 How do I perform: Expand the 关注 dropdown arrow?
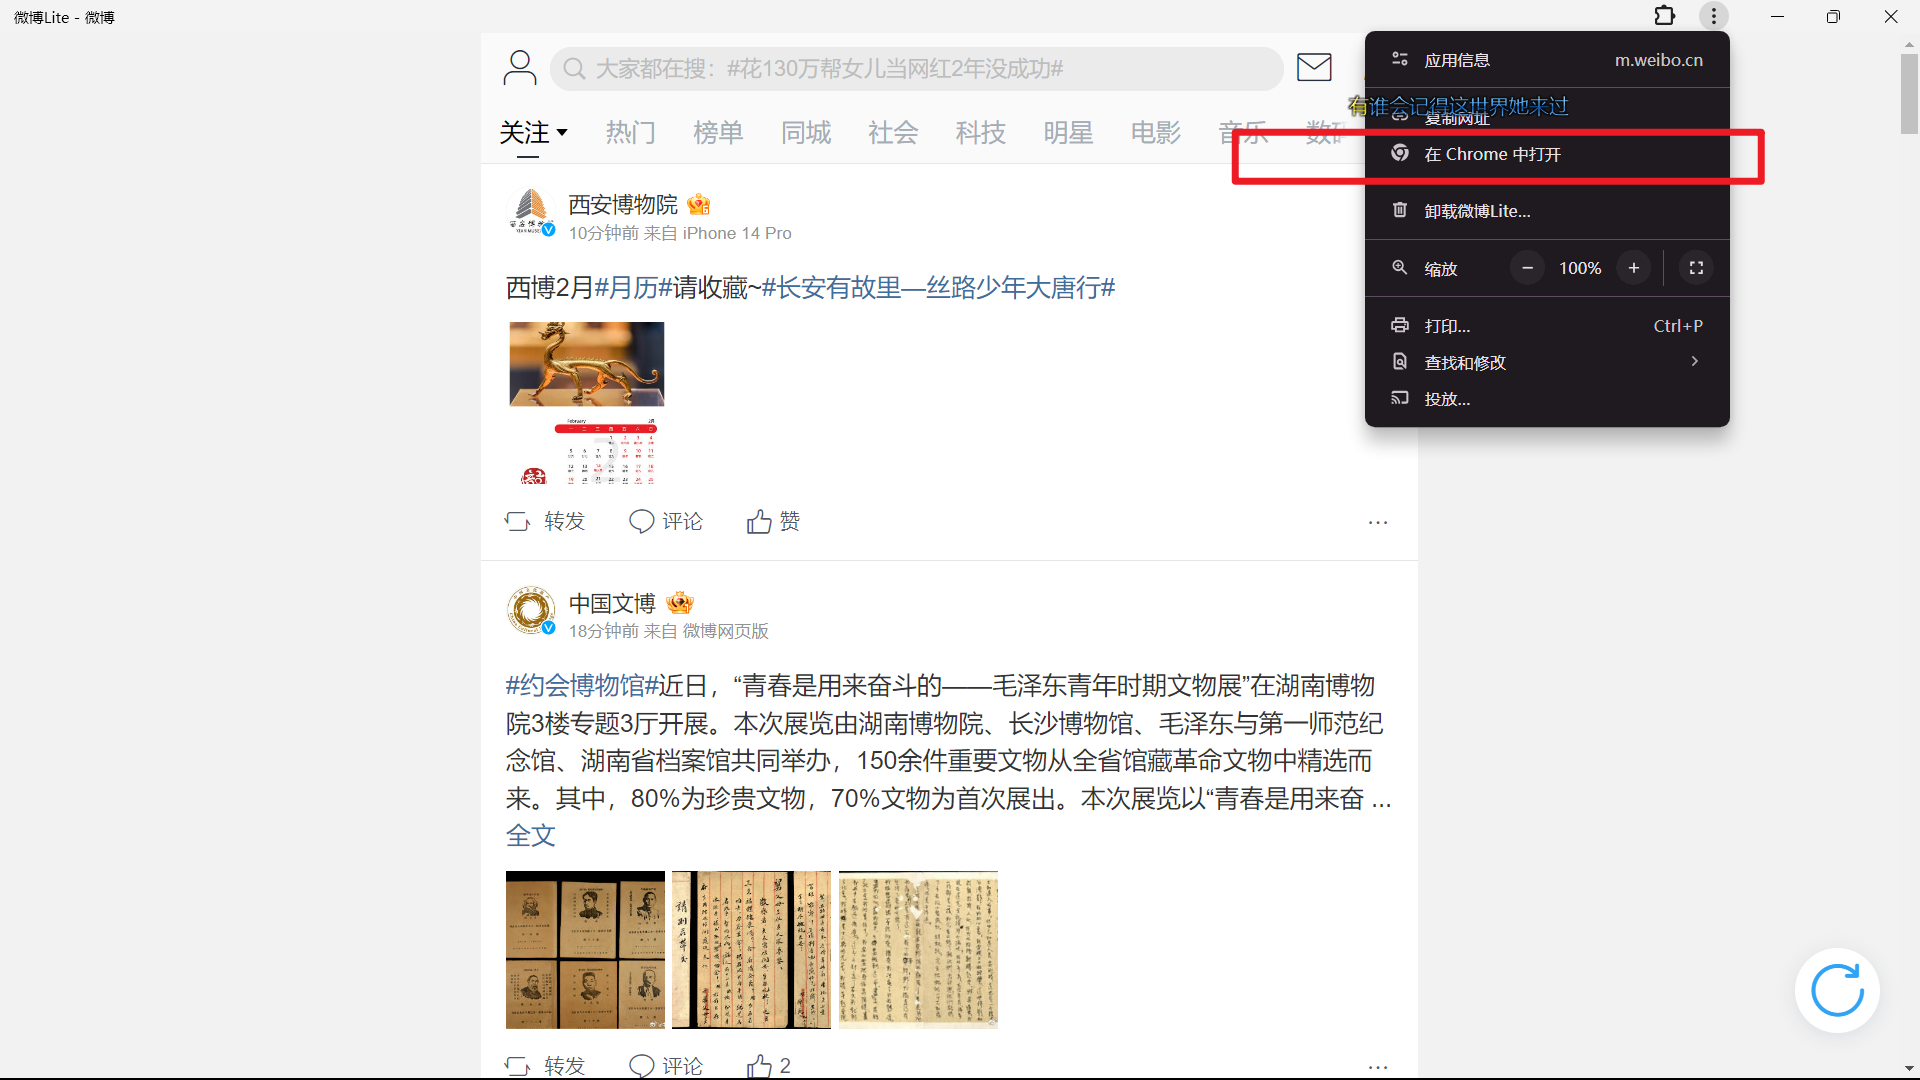coord(562,132)
